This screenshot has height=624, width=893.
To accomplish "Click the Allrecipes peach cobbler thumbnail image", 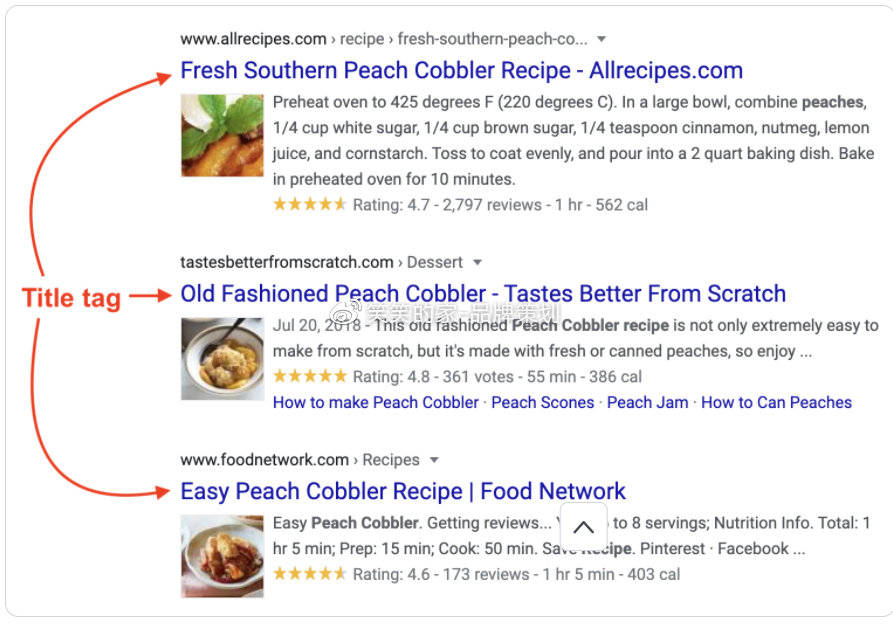I will [x=222, y=136].
